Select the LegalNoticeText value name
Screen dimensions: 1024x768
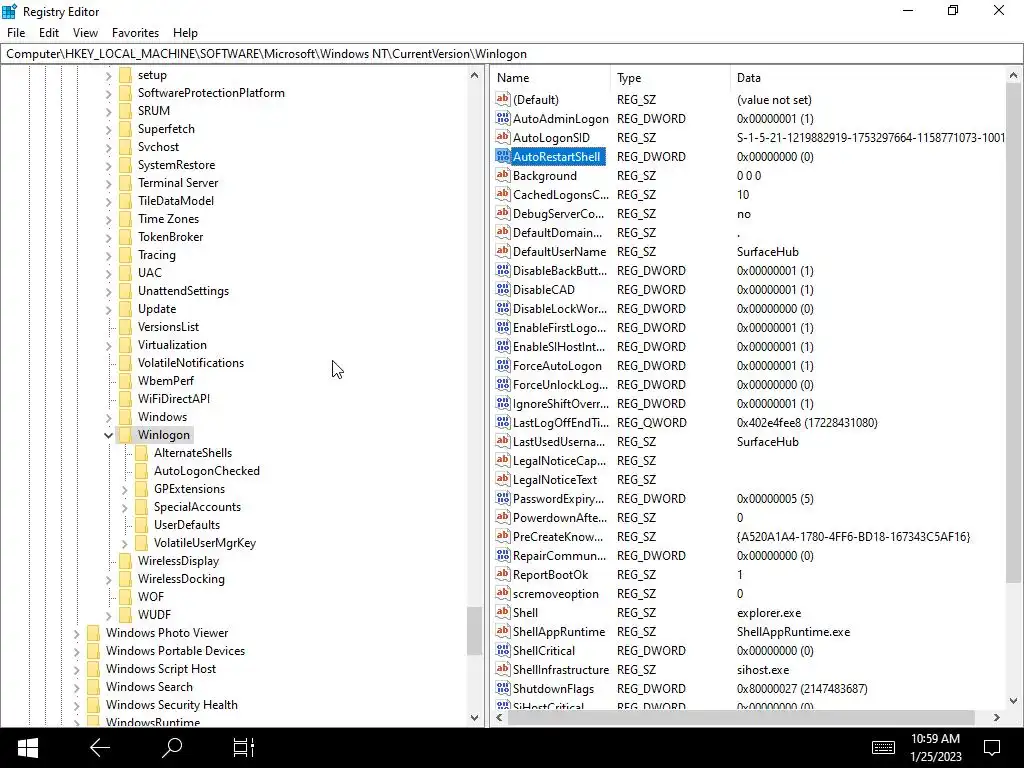[x=554, y=479]
